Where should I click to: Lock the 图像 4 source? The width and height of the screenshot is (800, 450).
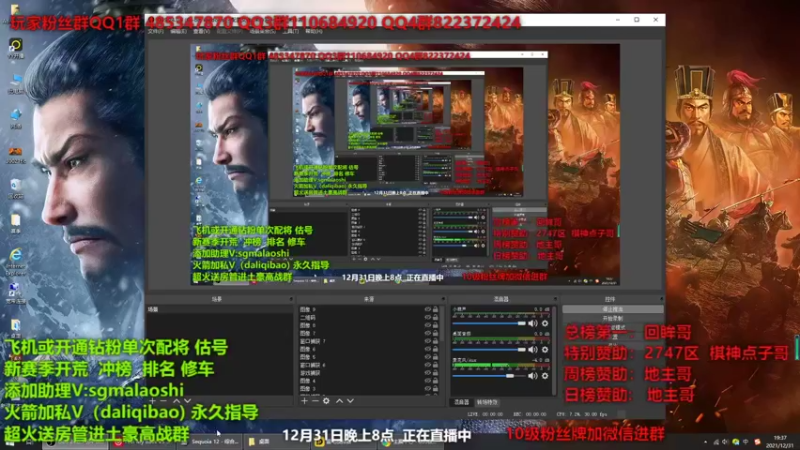point(435,381)
